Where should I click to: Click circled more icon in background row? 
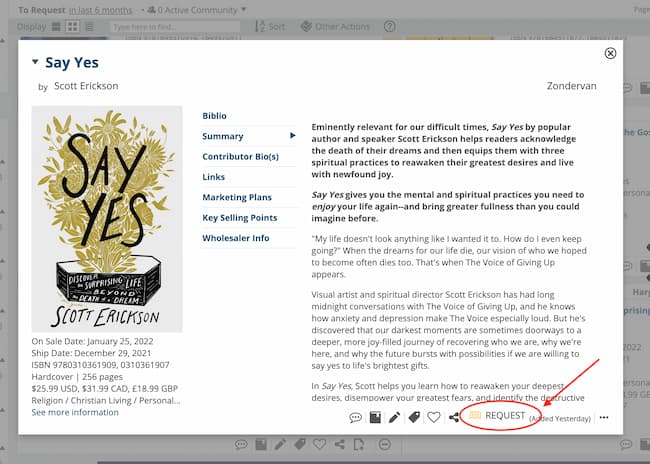click(x=385, y=445)
